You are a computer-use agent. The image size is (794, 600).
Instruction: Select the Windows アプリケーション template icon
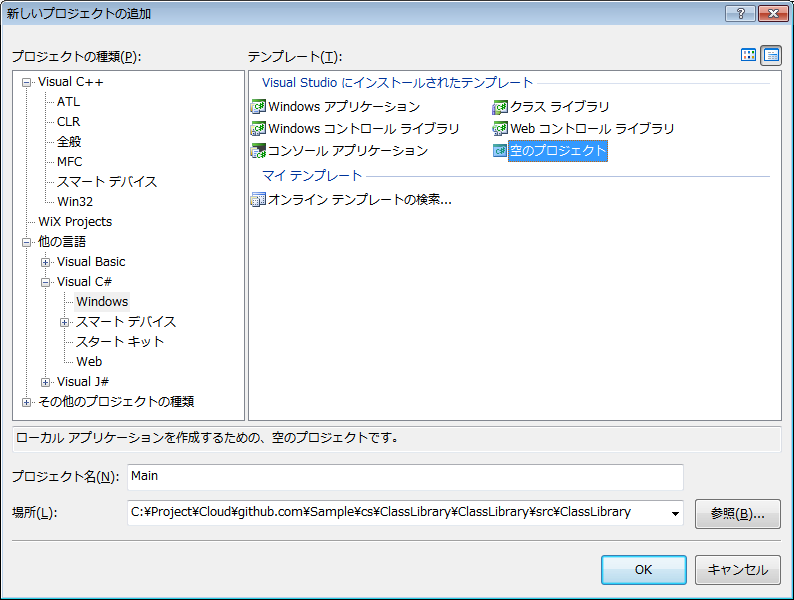coord(258,107)
